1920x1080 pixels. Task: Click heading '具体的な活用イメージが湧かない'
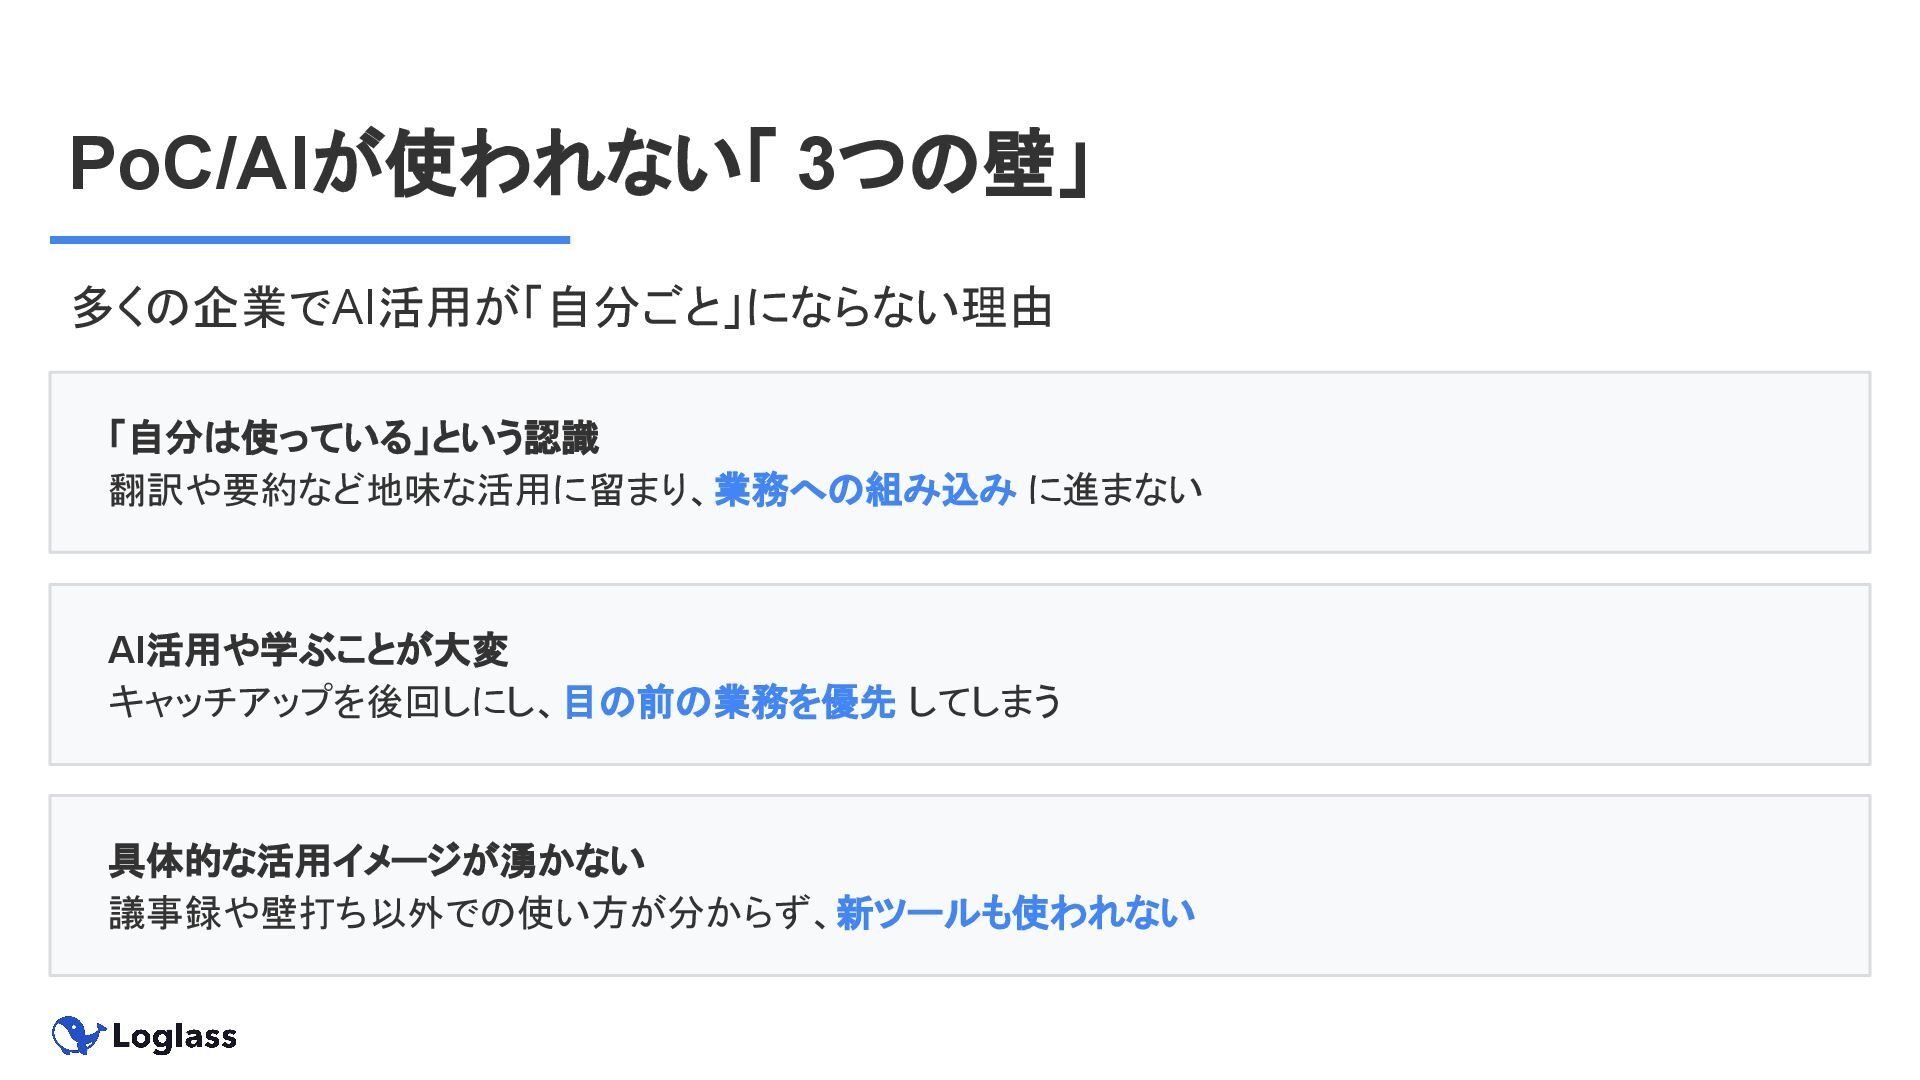coord(376,860)
